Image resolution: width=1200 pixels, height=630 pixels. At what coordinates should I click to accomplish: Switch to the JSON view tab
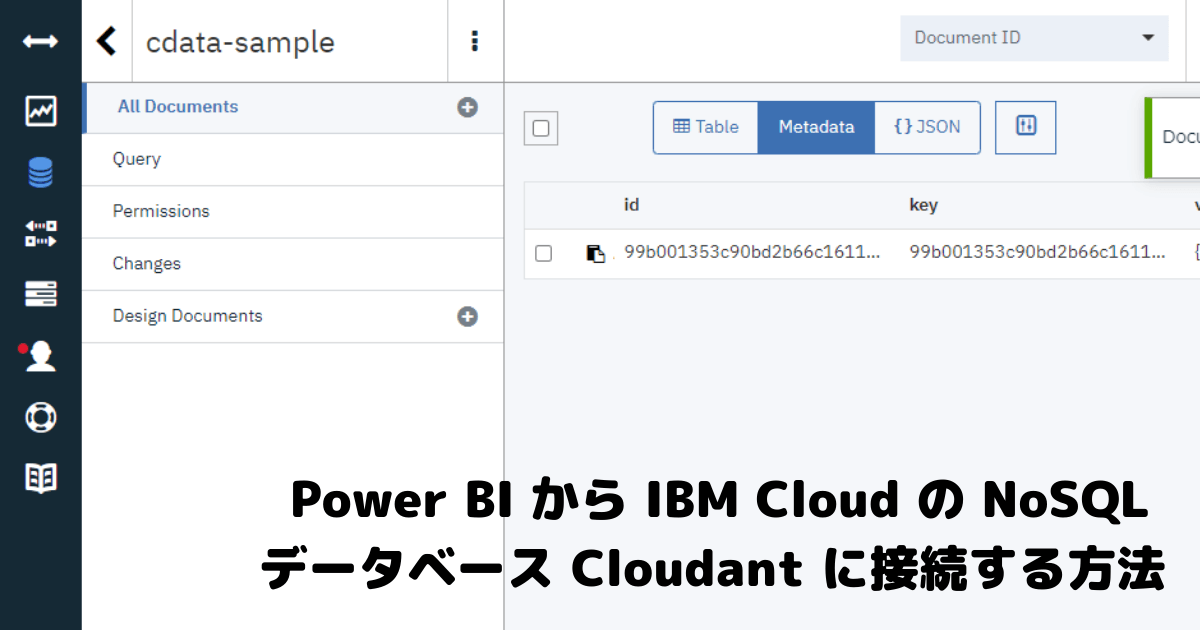pyautogui.click(x=927, y=127)
